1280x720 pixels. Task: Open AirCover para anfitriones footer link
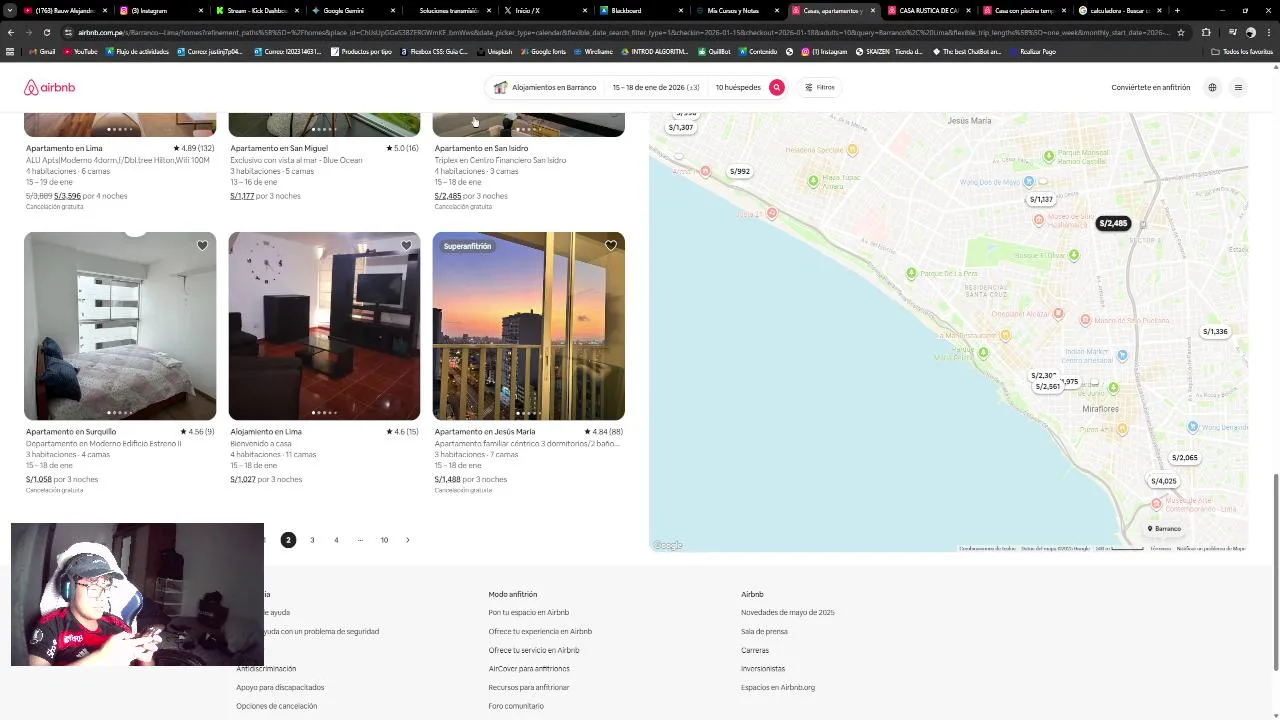529,668
